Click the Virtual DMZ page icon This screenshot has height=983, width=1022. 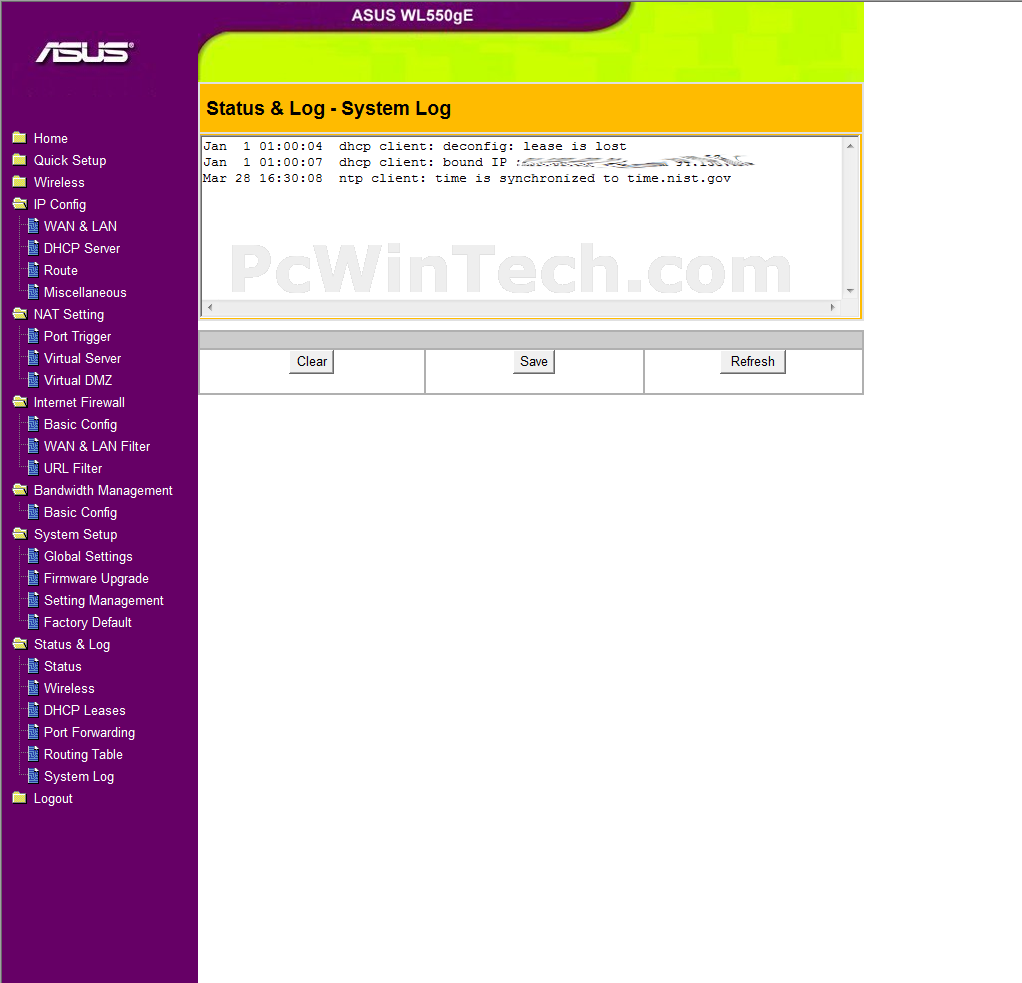click(33, 380)
